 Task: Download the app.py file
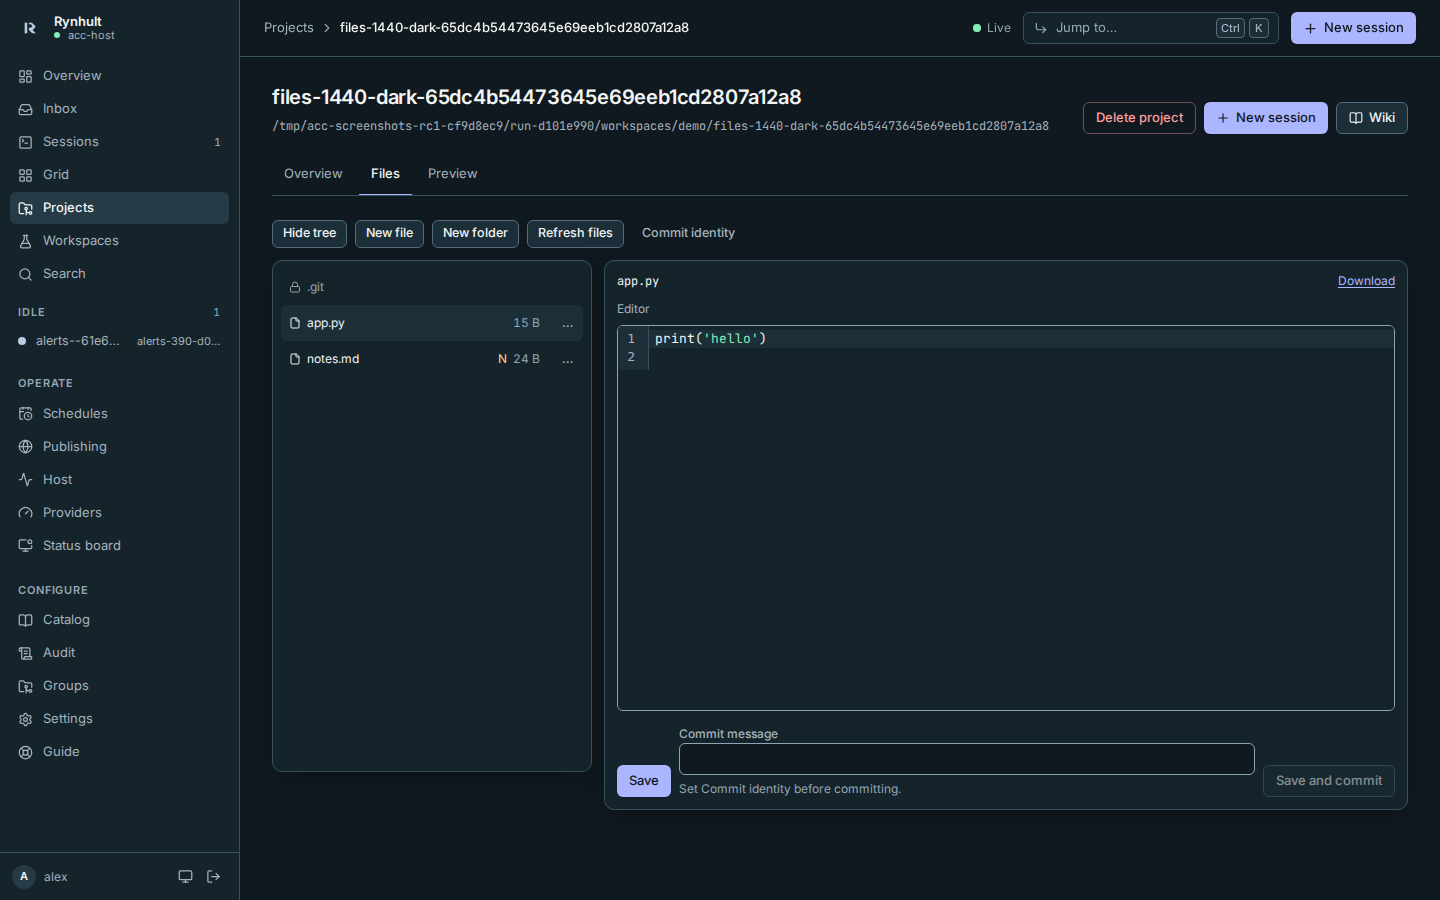tap(1366, 281)
